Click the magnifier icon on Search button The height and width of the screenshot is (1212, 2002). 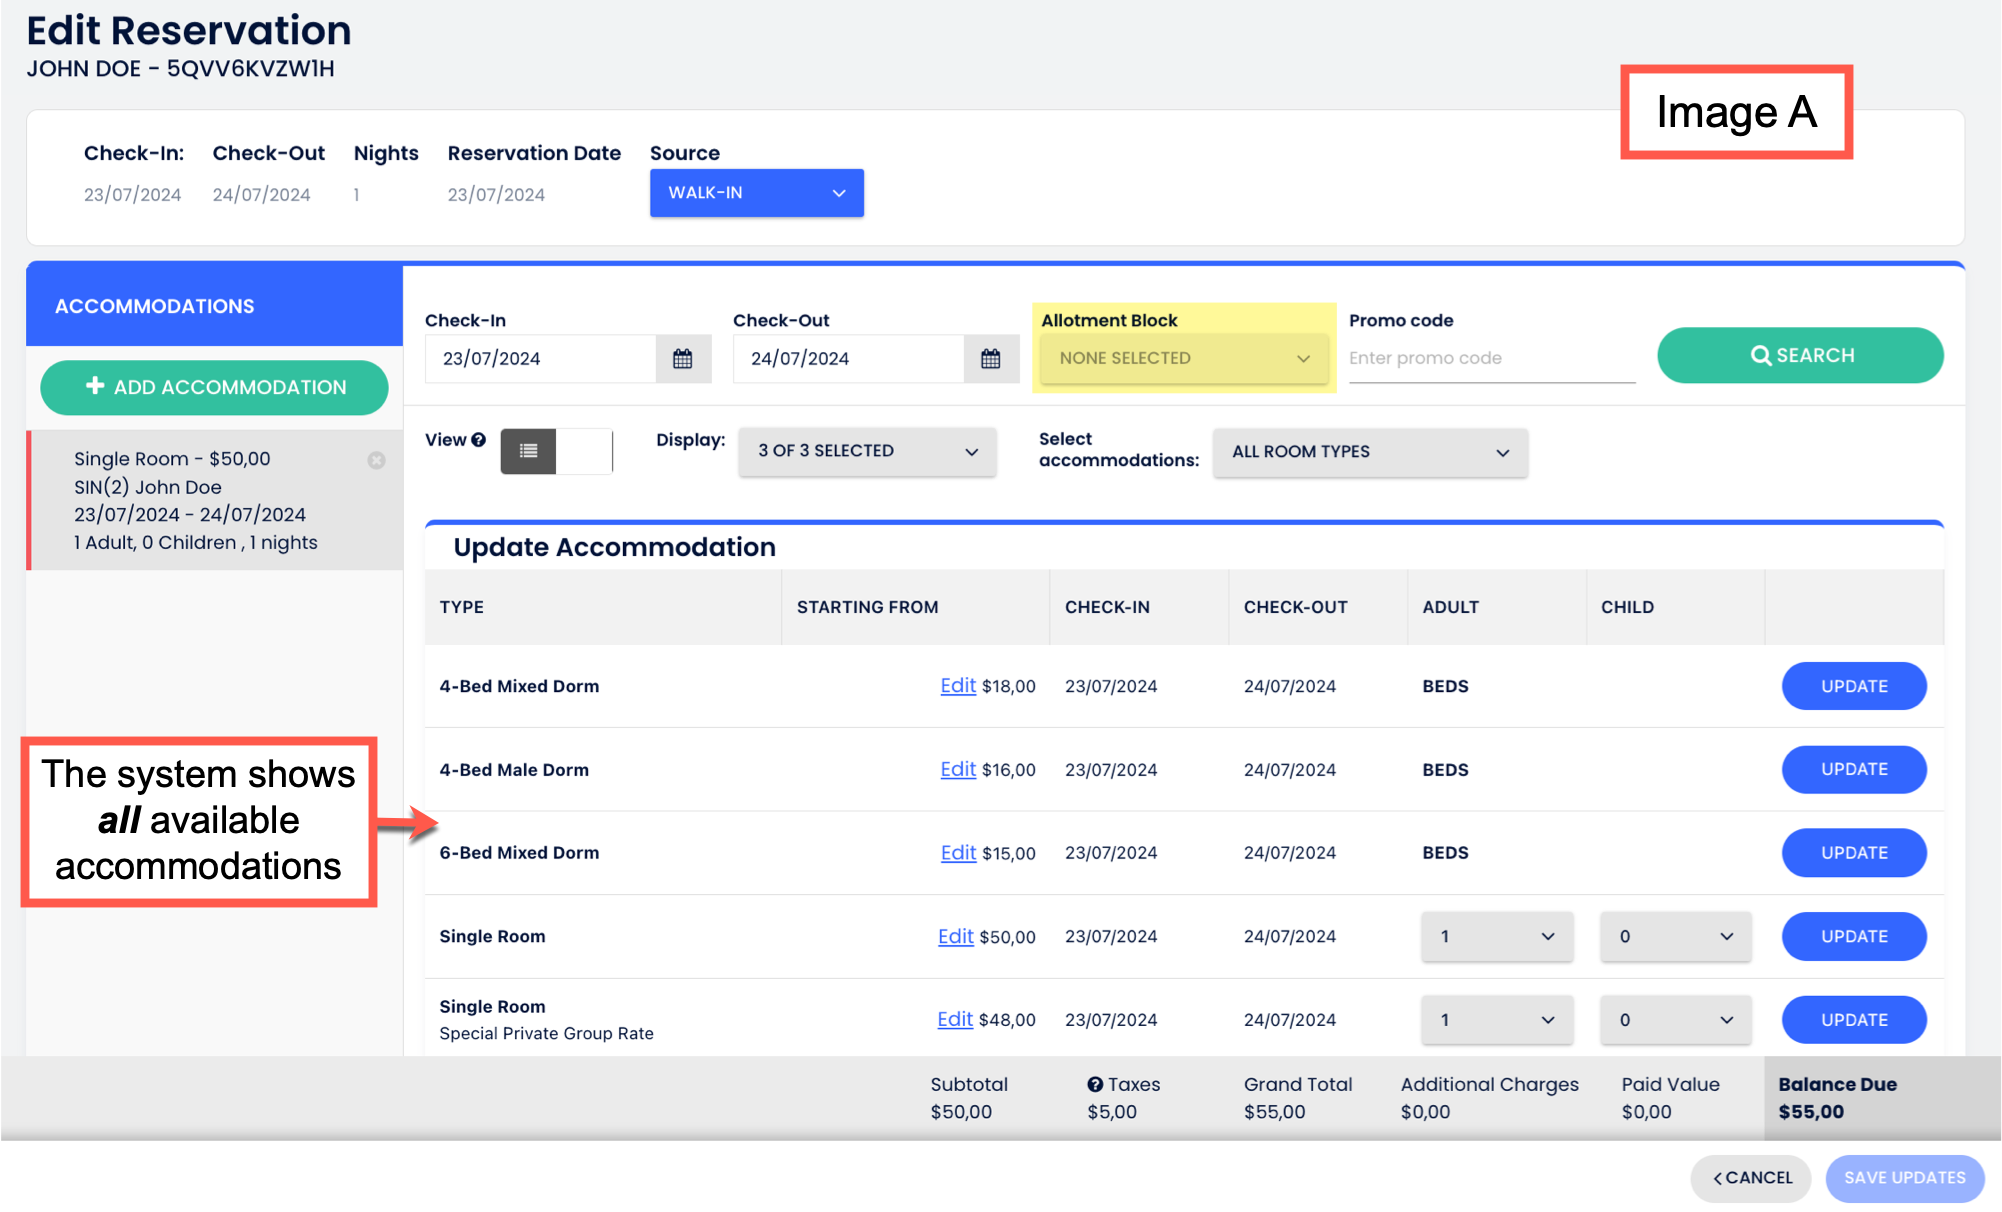(1760, 355)
